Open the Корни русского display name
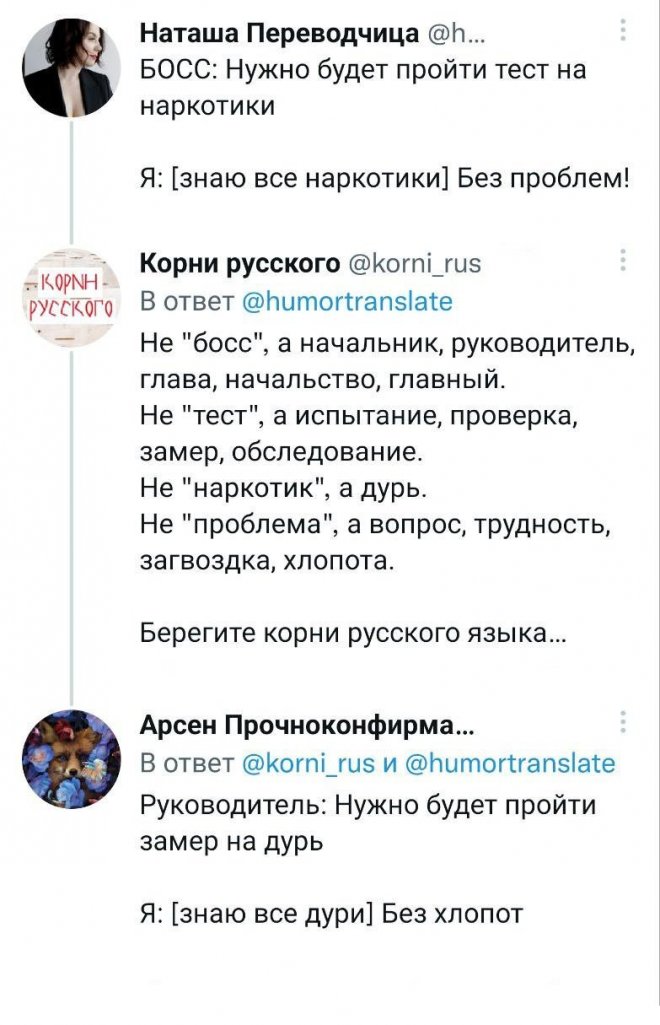The image size is (660, 1025). (x=239, y=264)
